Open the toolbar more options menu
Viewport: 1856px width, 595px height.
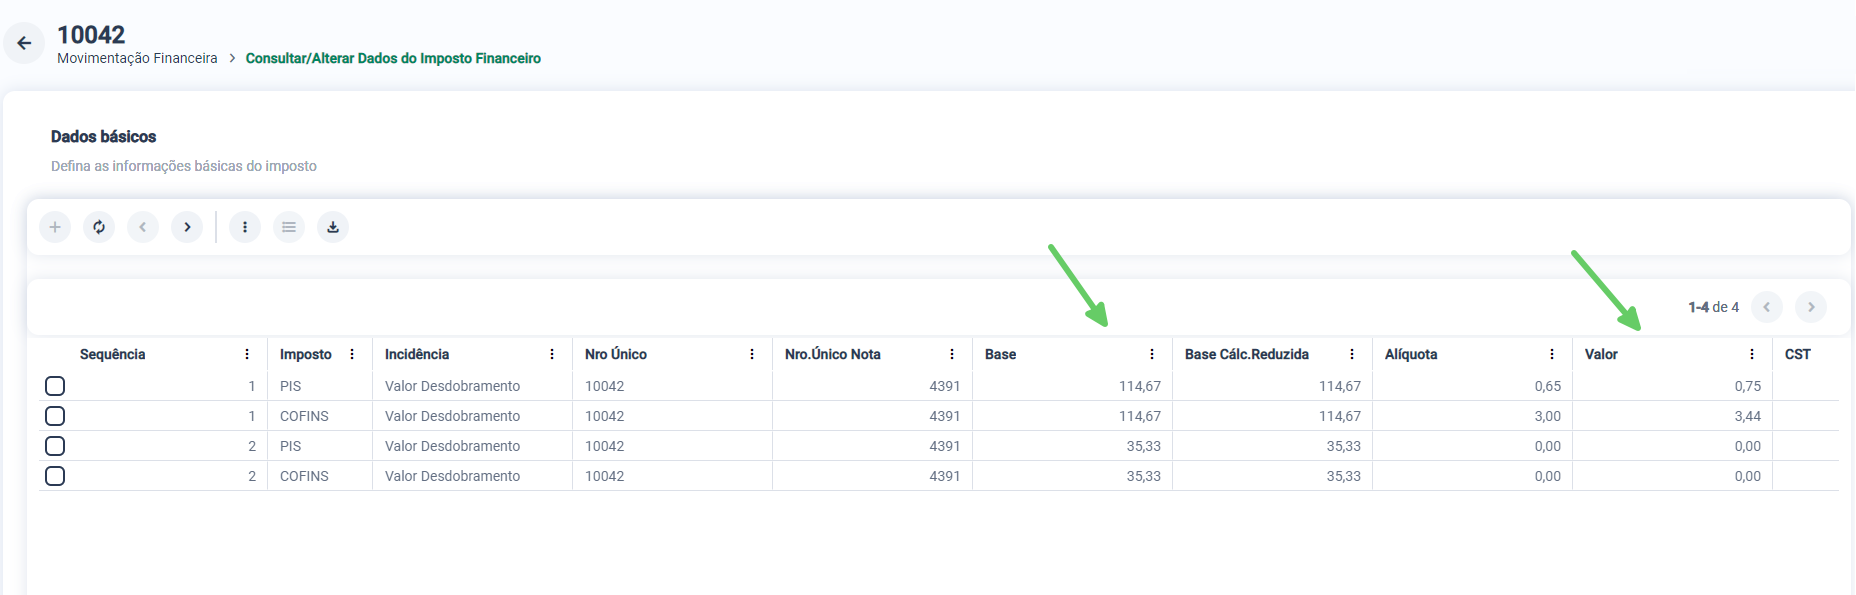(x=245, y=227)
